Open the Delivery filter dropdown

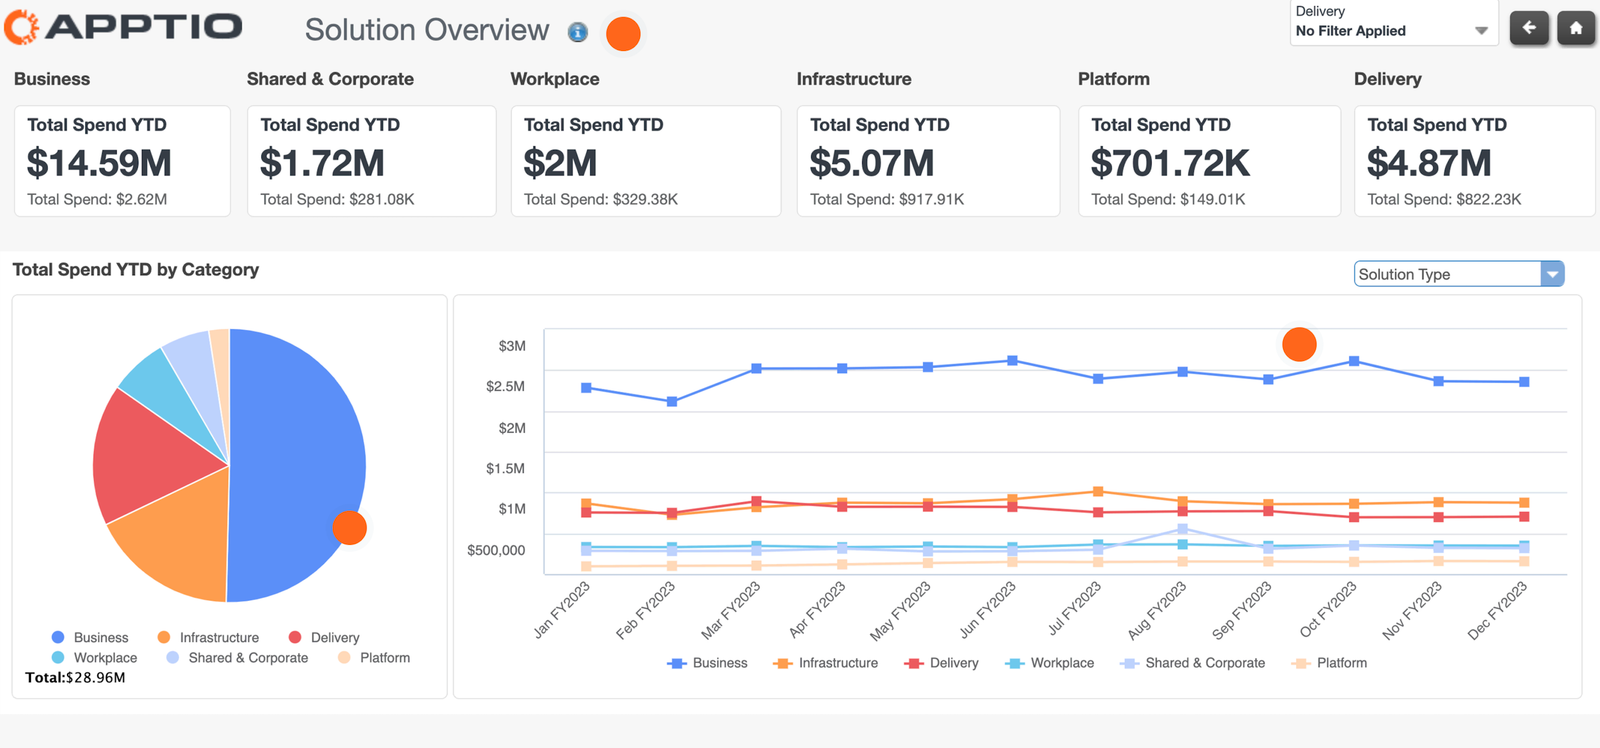pos(1393,23)
